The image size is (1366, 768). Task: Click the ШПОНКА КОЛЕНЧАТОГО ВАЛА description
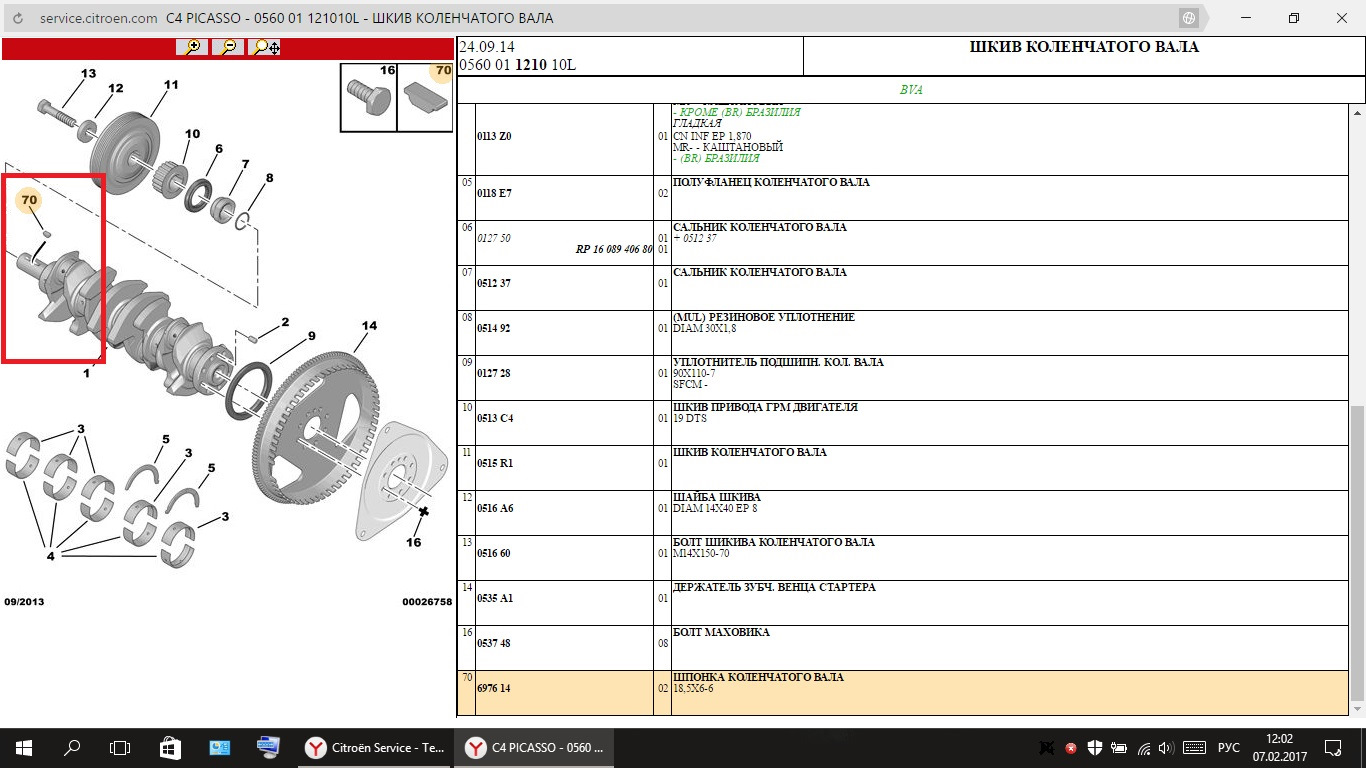(758, 677)
